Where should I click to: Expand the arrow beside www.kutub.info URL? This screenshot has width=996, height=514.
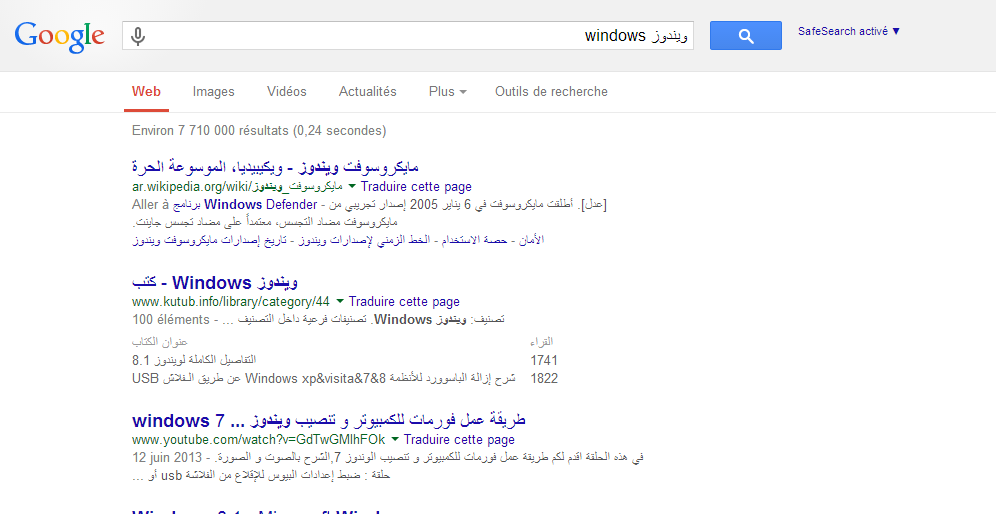(340, 301)
